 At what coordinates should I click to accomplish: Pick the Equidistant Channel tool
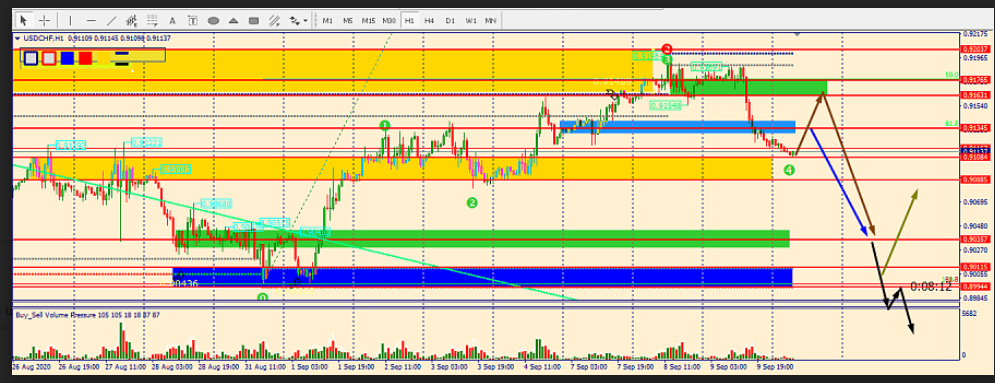point(132,20)
